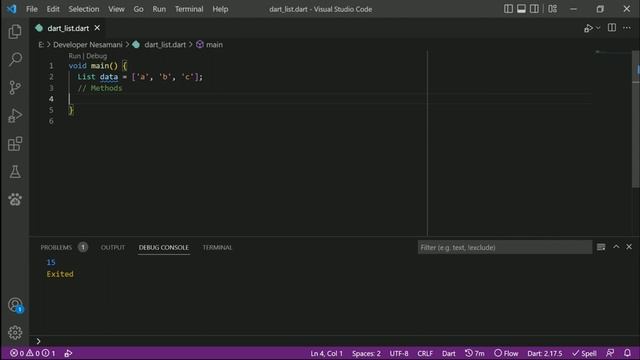Image resolution: width=640 pixels, height=360 pixels.
Task: Open the Edit menu
Action: pyautogui.click(x=53, y=9)
